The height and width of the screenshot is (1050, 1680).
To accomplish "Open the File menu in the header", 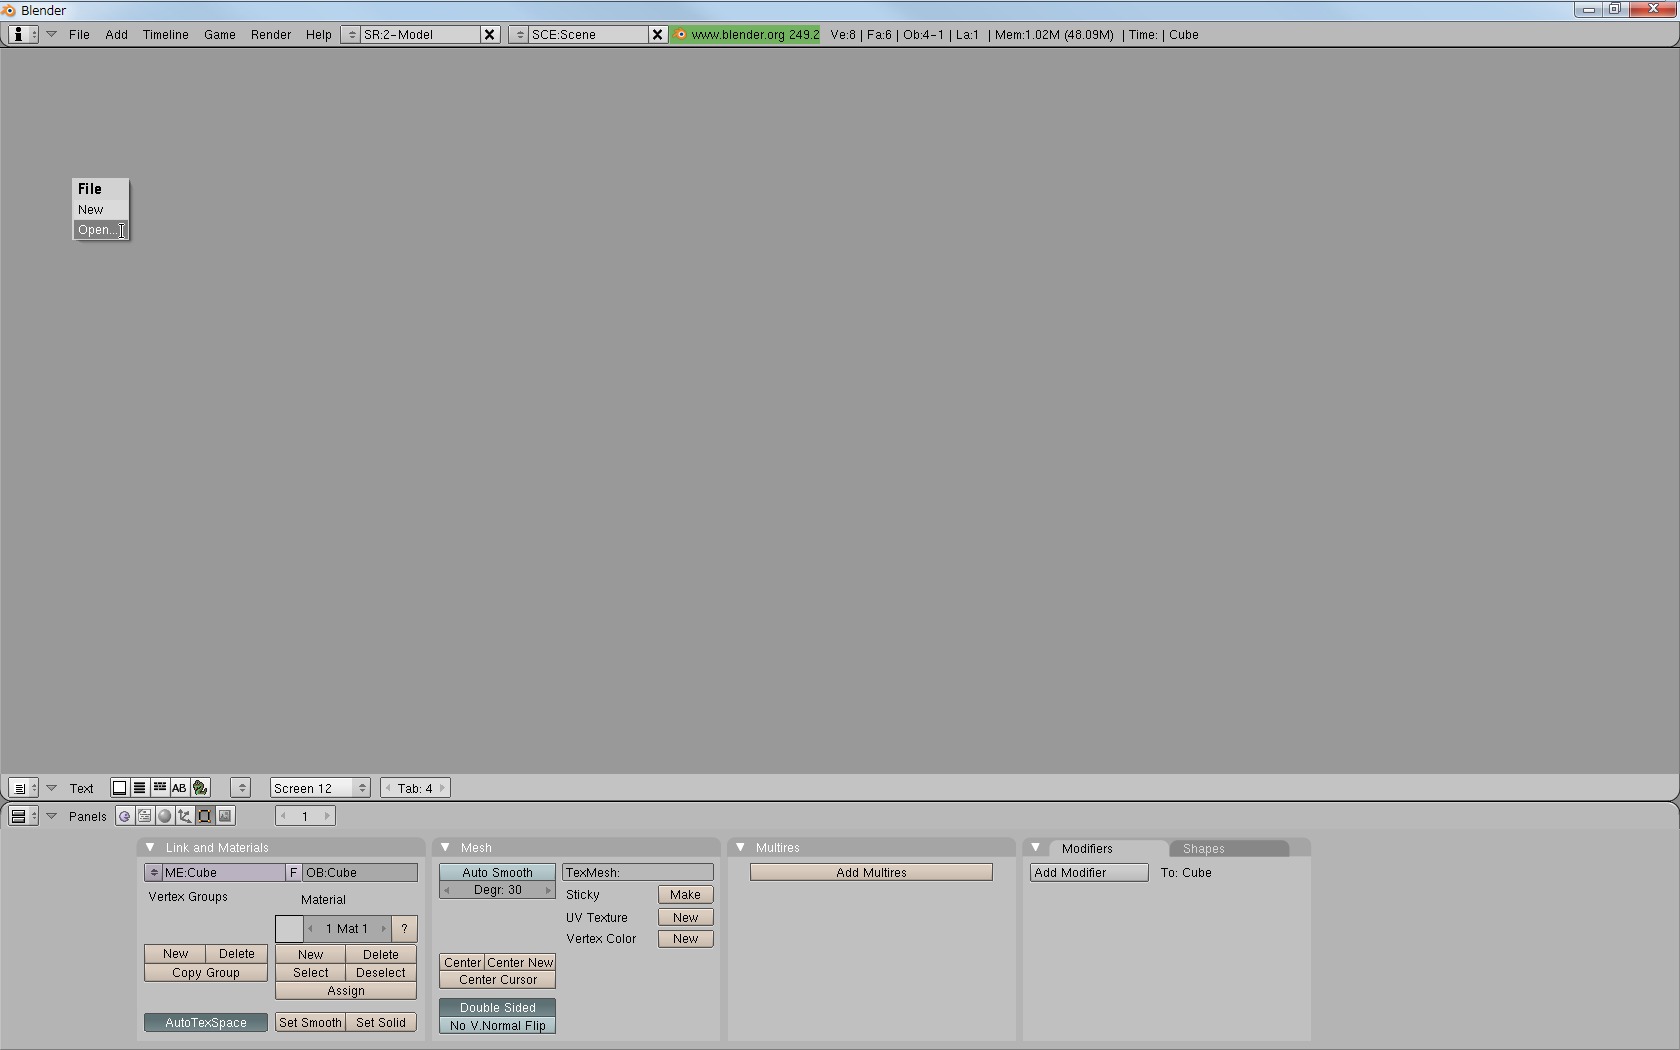I will click(79, 34).
